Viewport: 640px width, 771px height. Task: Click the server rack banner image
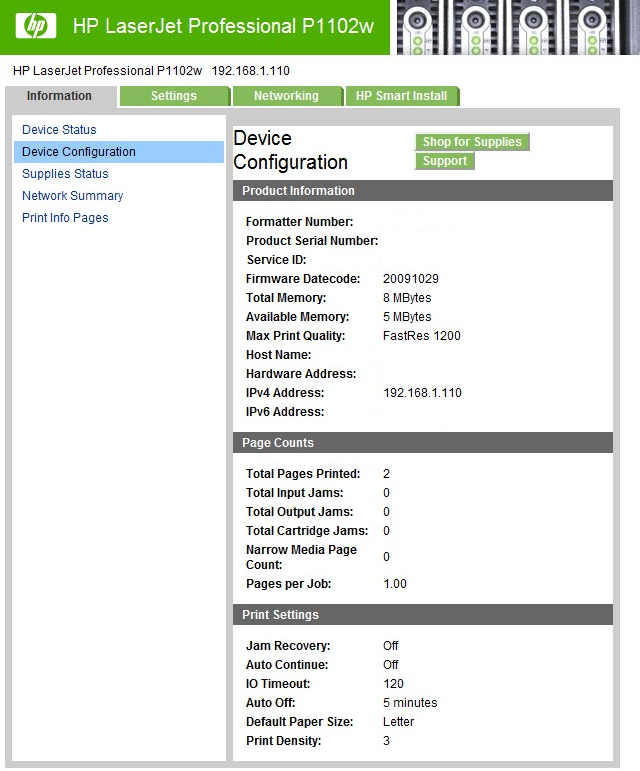(518, 27)
